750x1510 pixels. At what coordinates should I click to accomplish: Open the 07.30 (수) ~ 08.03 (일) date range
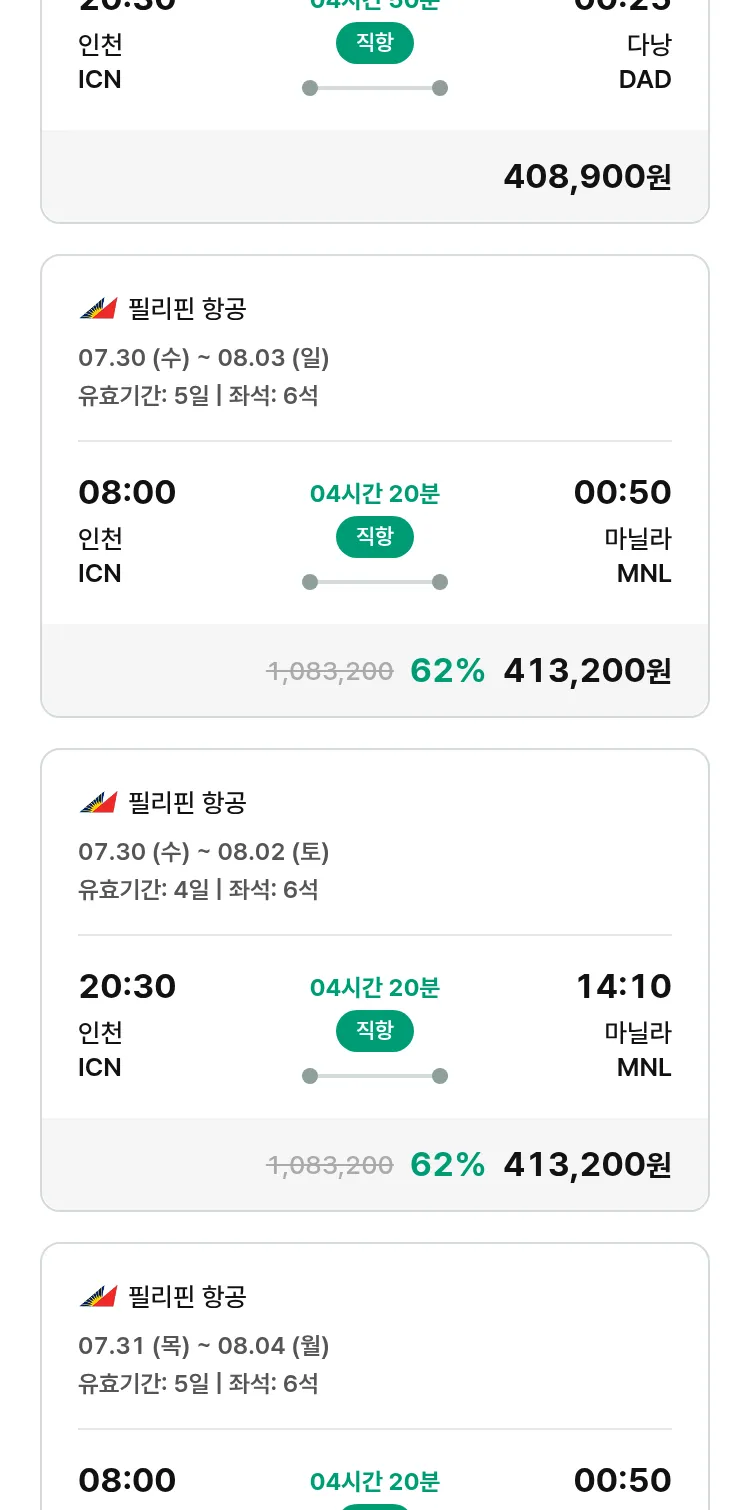coord(204,358)
